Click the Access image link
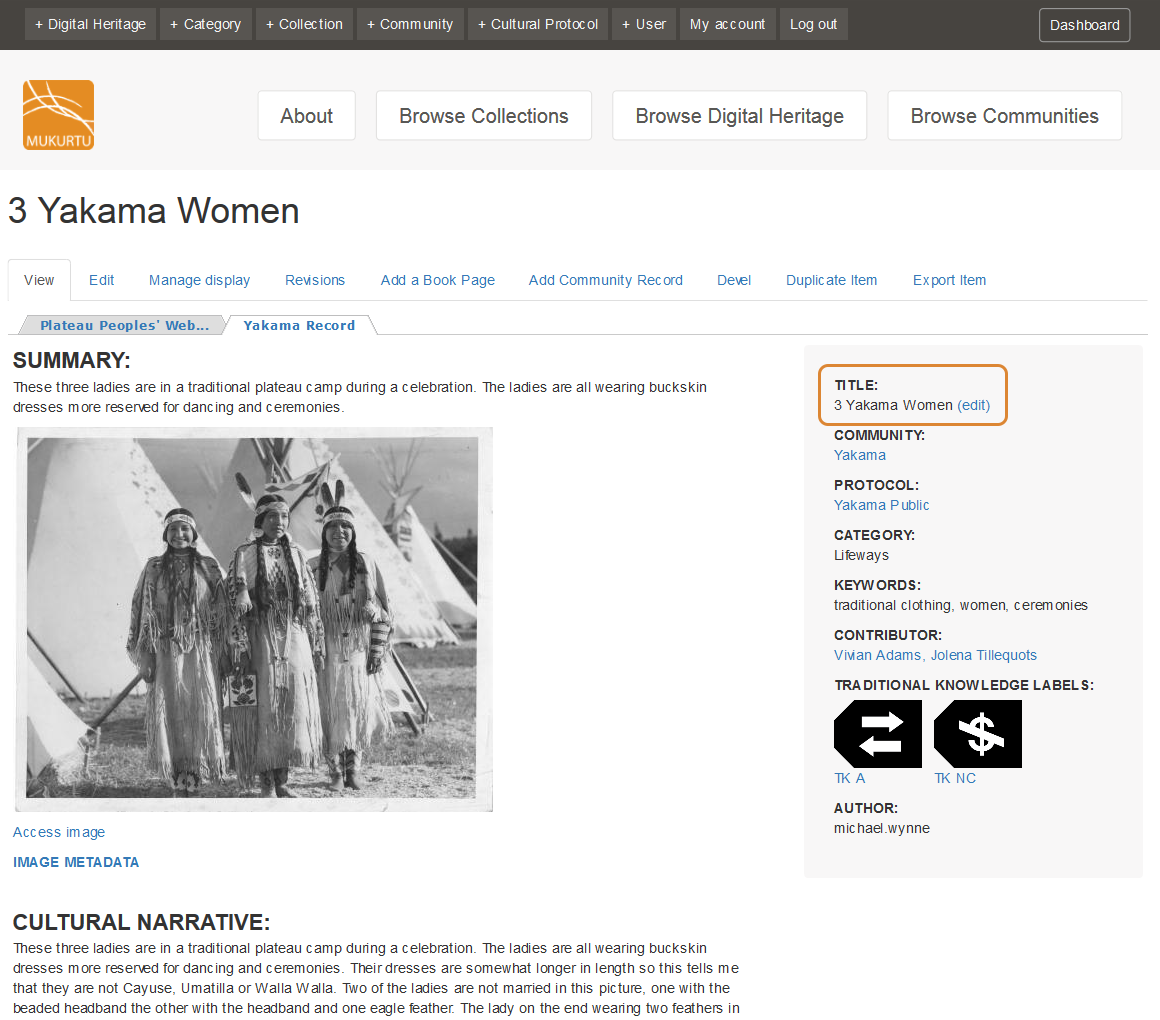This screenshot has height=1020, width=1160. (59, 832)
